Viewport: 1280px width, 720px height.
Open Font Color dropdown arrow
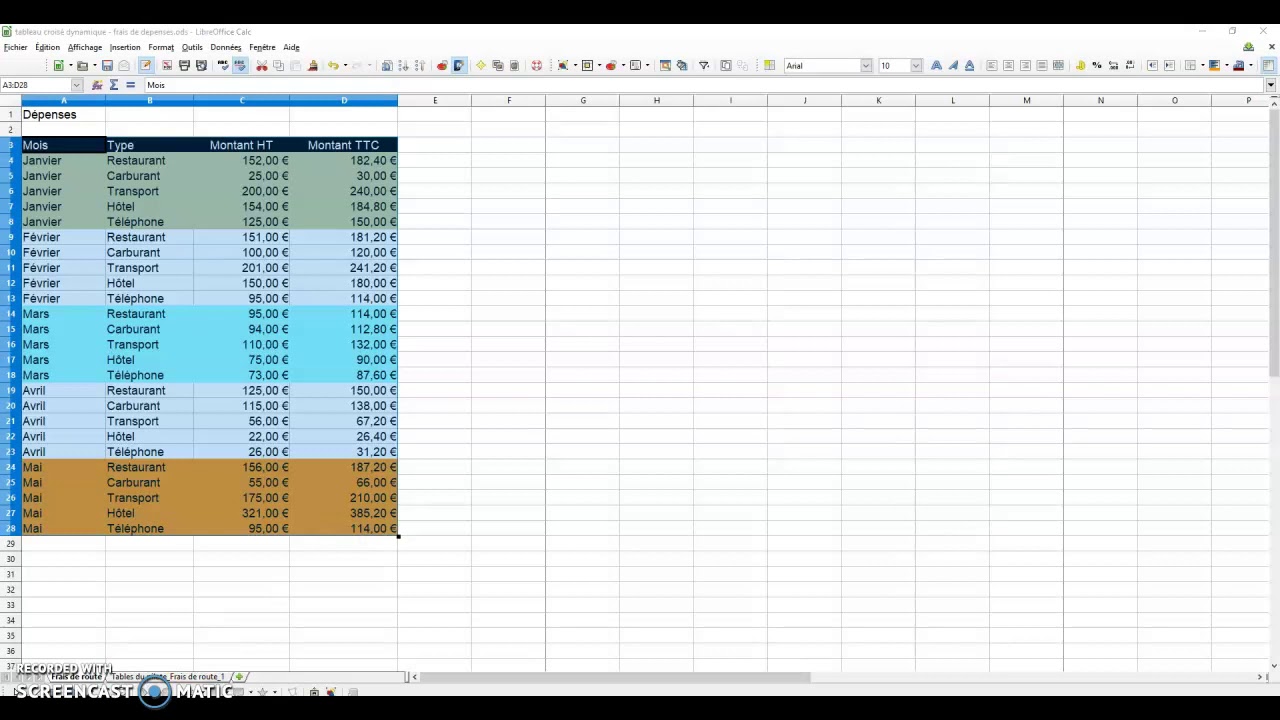pyautogui.click(x=1250, y=65)
